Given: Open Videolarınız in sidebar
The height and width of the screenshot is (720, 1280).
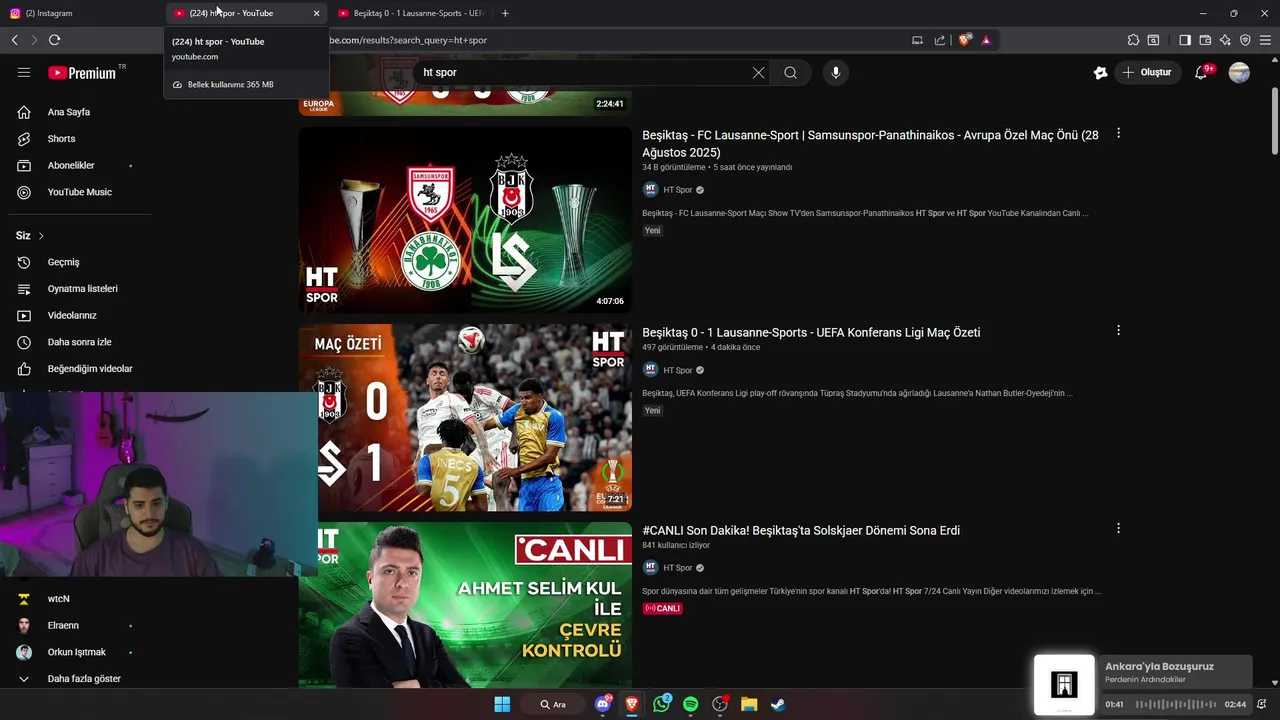Looking at the screenshot, I should pyautogui.click(x=72, y=315).
